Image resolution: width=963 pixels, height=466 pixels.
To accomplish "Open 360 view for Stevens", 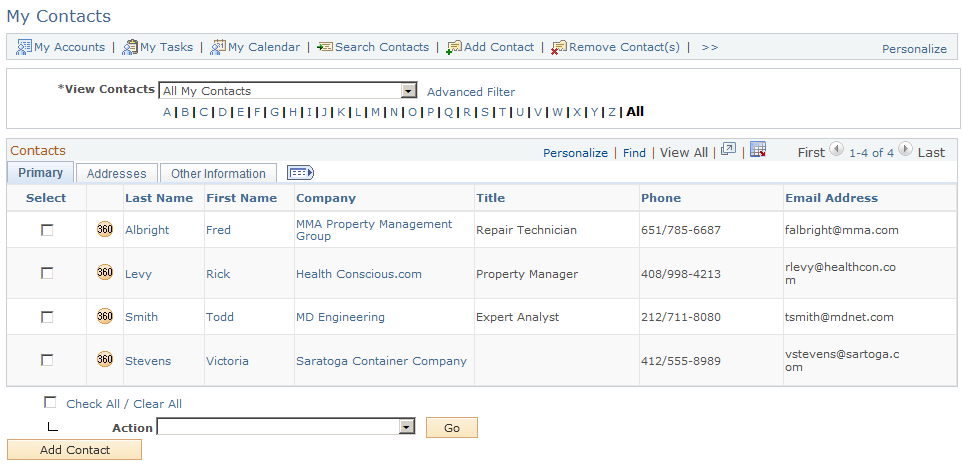I will [105, 360].
